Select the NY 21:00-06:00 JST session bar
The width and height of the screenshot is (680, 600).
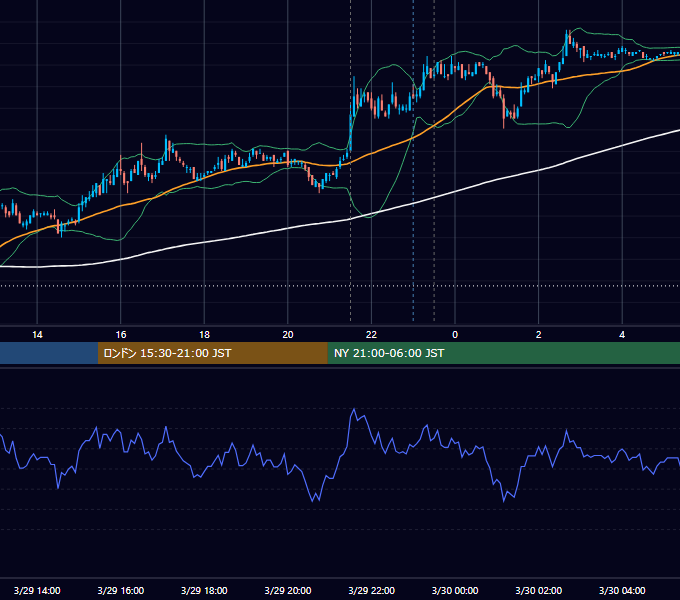click(503, 353)
